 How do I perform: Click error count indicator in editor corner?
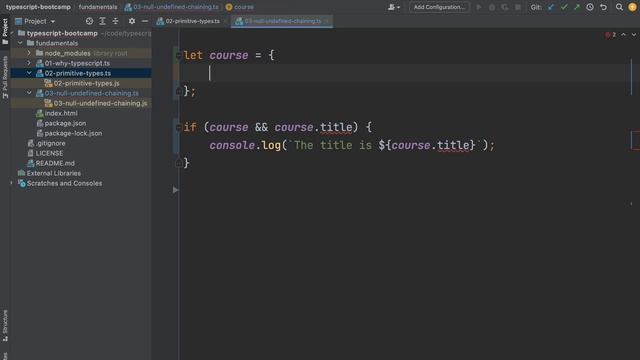tap(611, 35)
